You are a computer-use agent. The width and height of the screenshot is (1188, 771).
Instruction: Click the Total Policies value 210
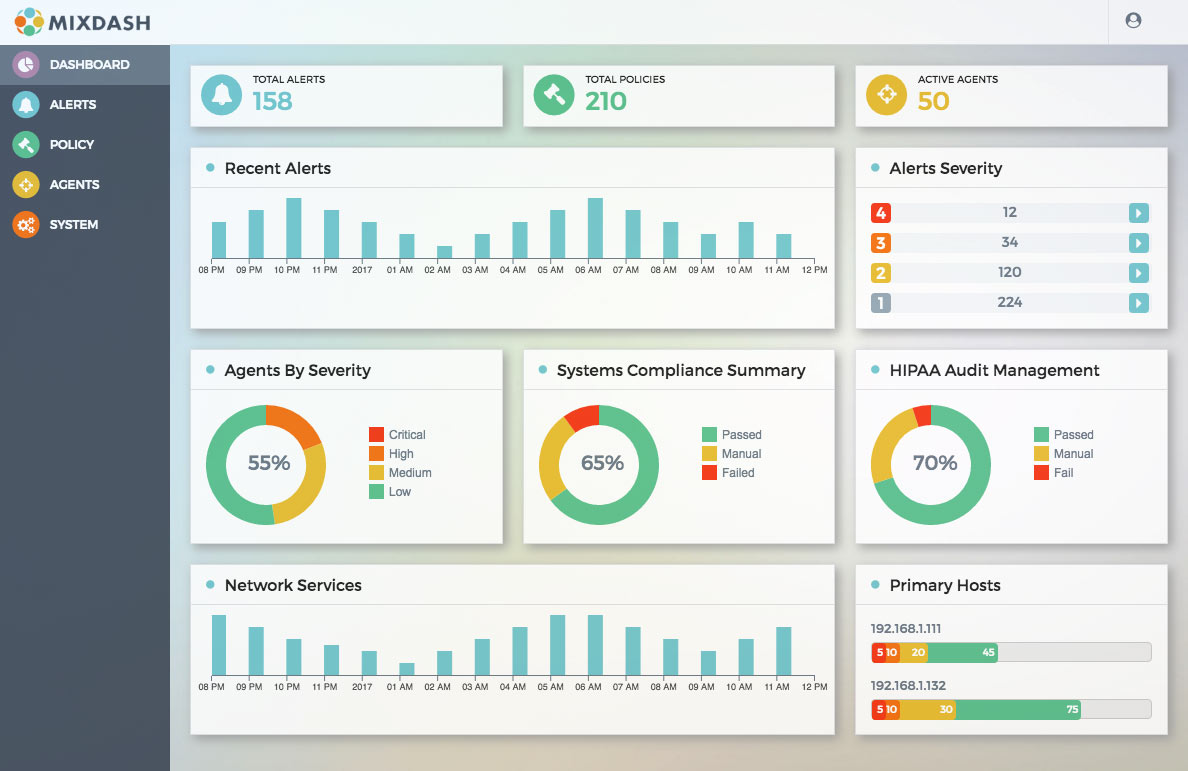click(605, 101)
